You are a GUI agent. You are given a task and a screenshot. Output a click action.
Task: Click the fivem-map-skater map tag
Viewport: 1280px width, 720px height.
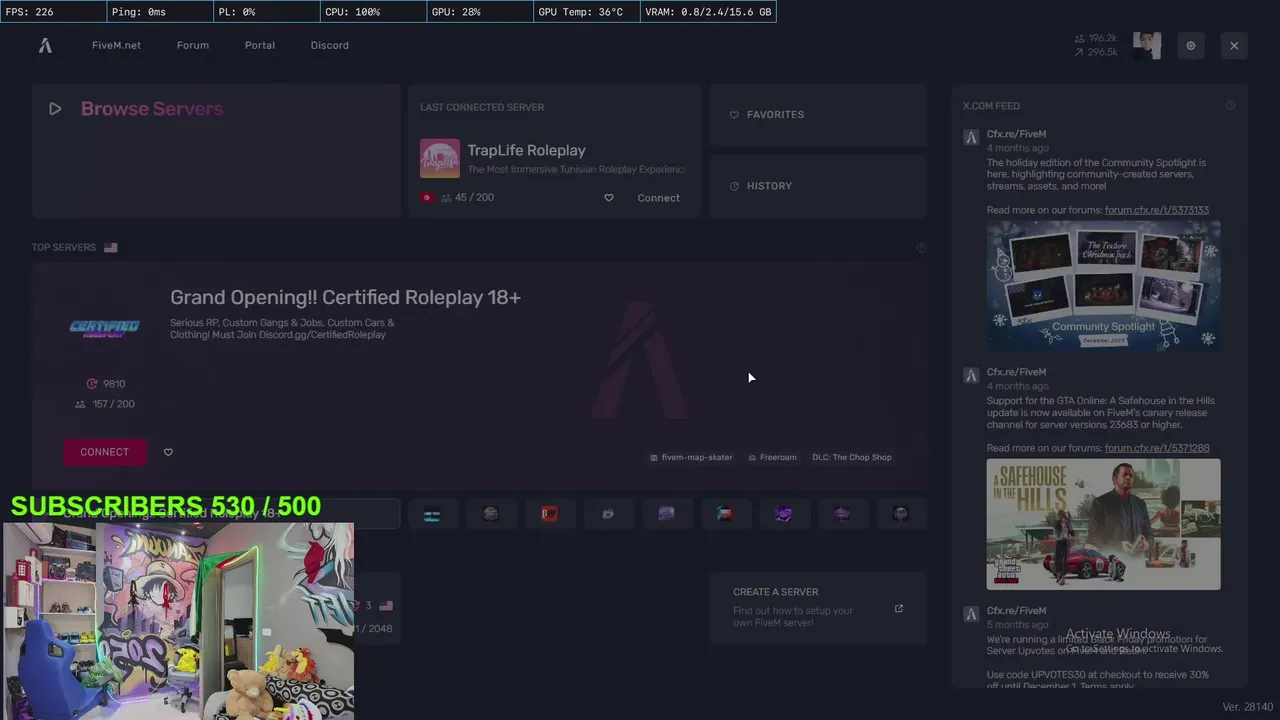tap(691, 457)
